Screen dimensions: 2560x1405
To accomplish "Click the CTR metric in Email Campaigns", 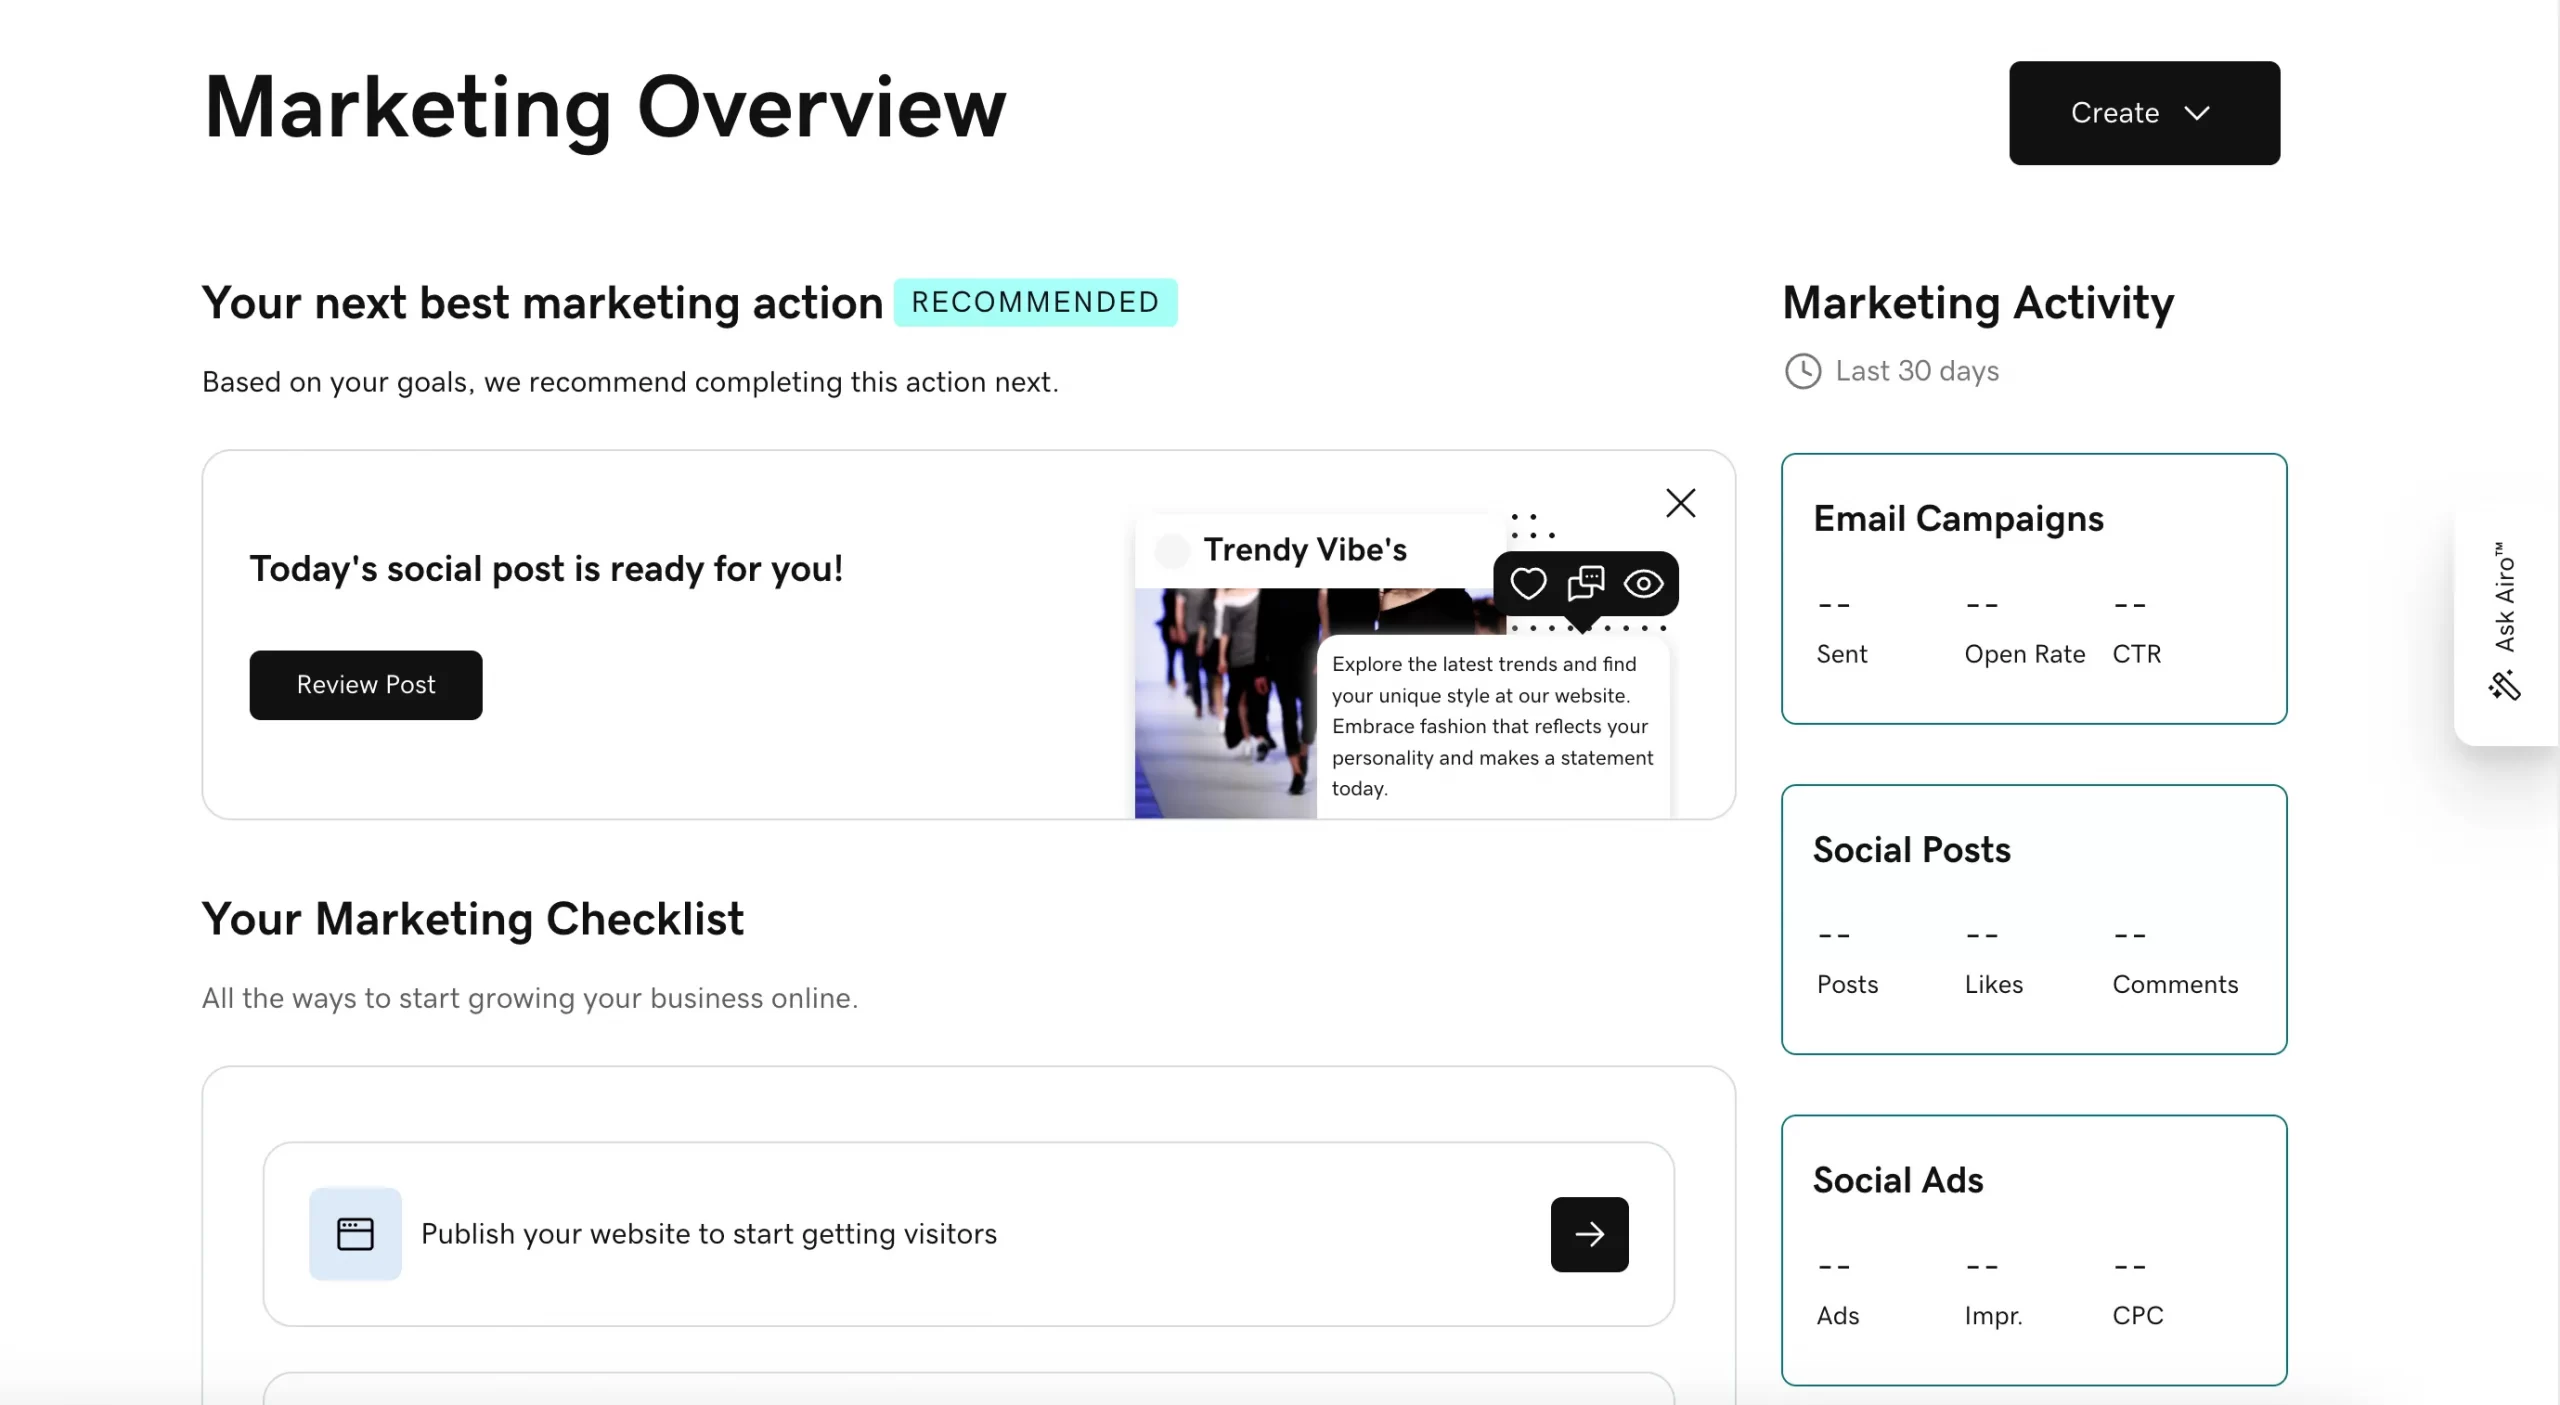I will pyautogui.click(x=2136, y=654).
